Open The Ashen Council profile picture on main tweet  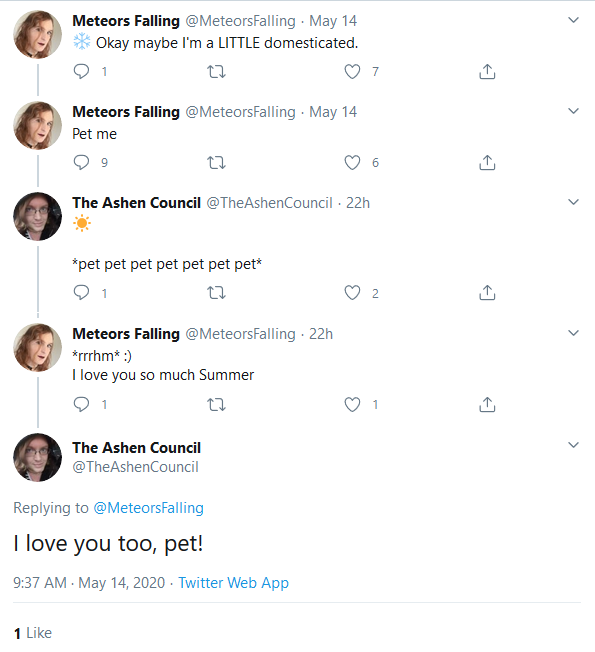pos(37,457)
